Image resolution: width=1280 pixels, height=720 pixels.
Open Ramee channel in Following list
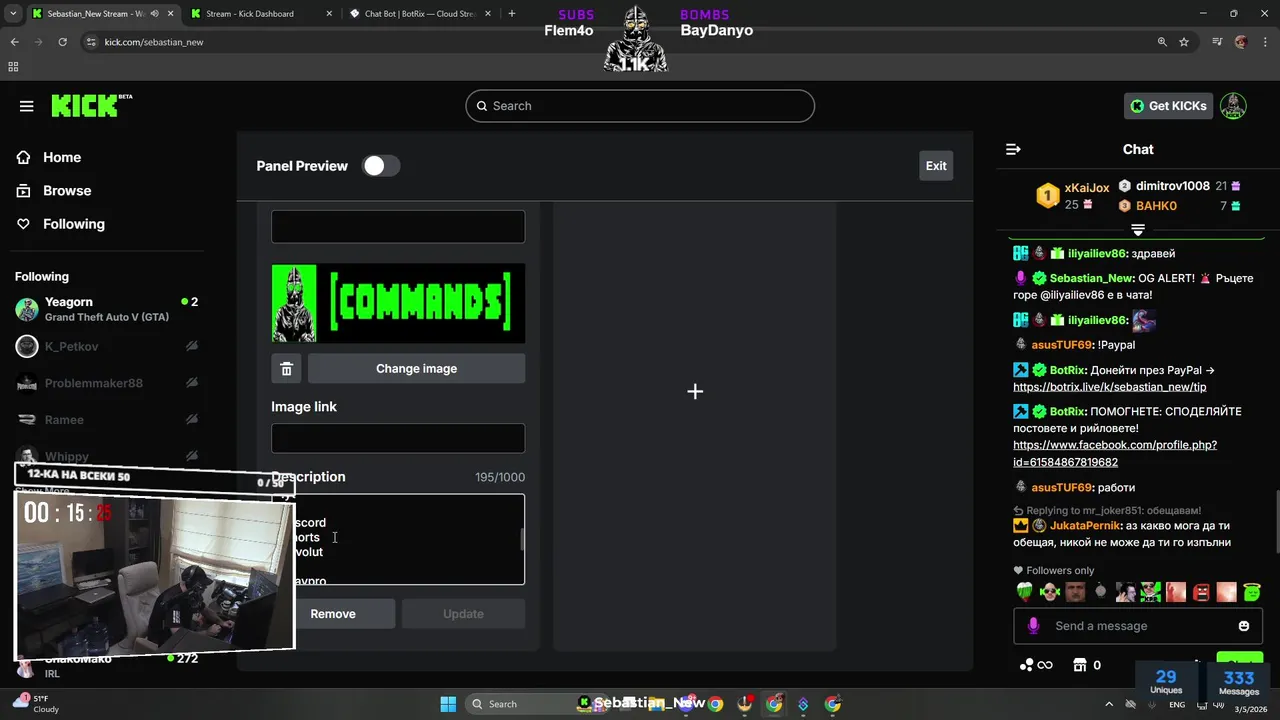pyautogui.click(x=106, y=420)
